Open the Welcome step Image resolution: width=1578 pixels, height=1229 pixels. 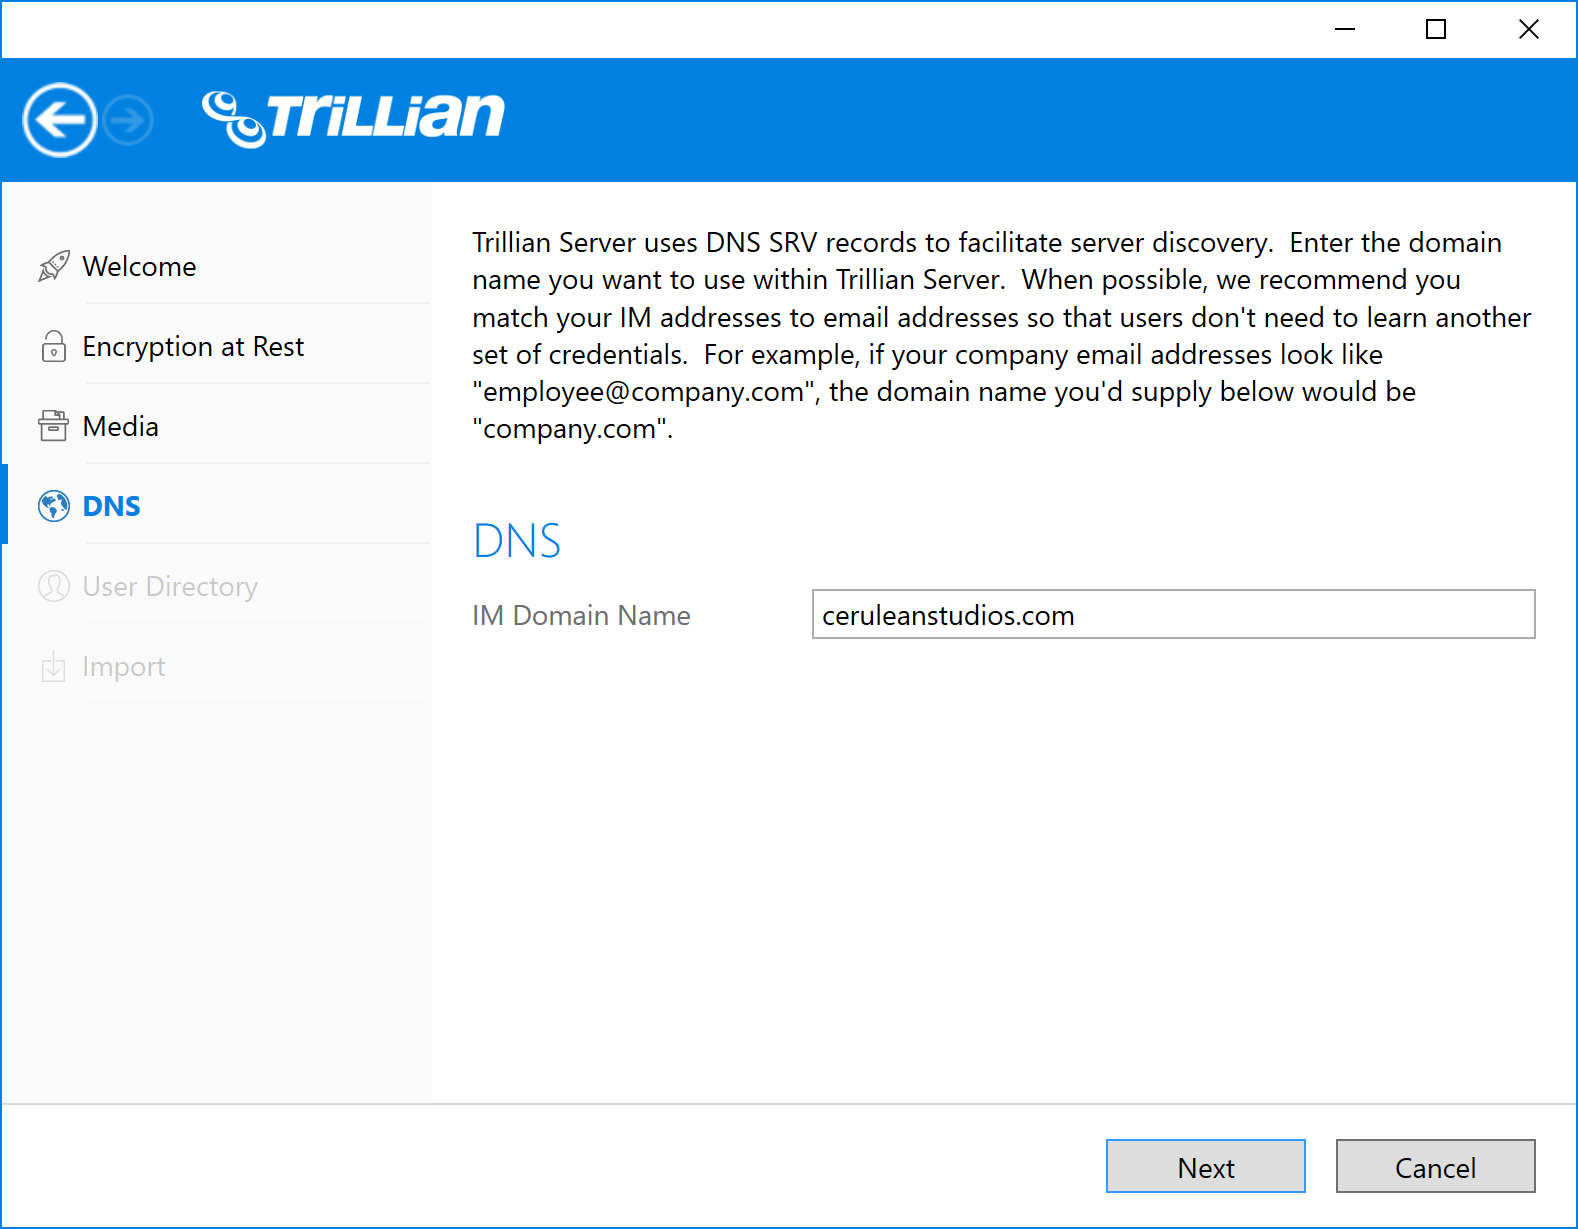point(218,266)
